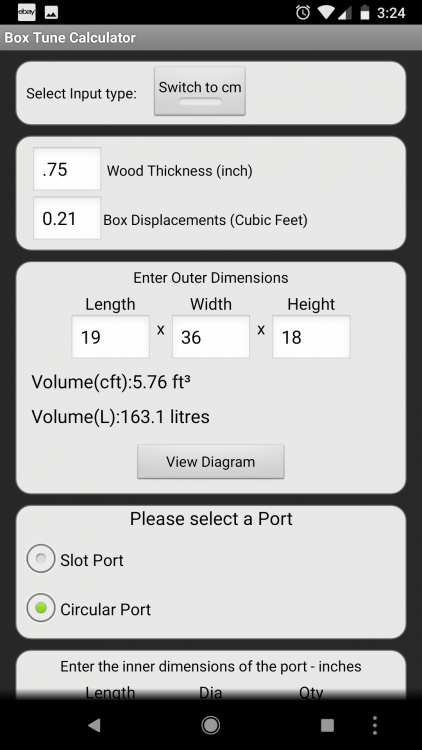Tap the Length outer dimension field

111,337
